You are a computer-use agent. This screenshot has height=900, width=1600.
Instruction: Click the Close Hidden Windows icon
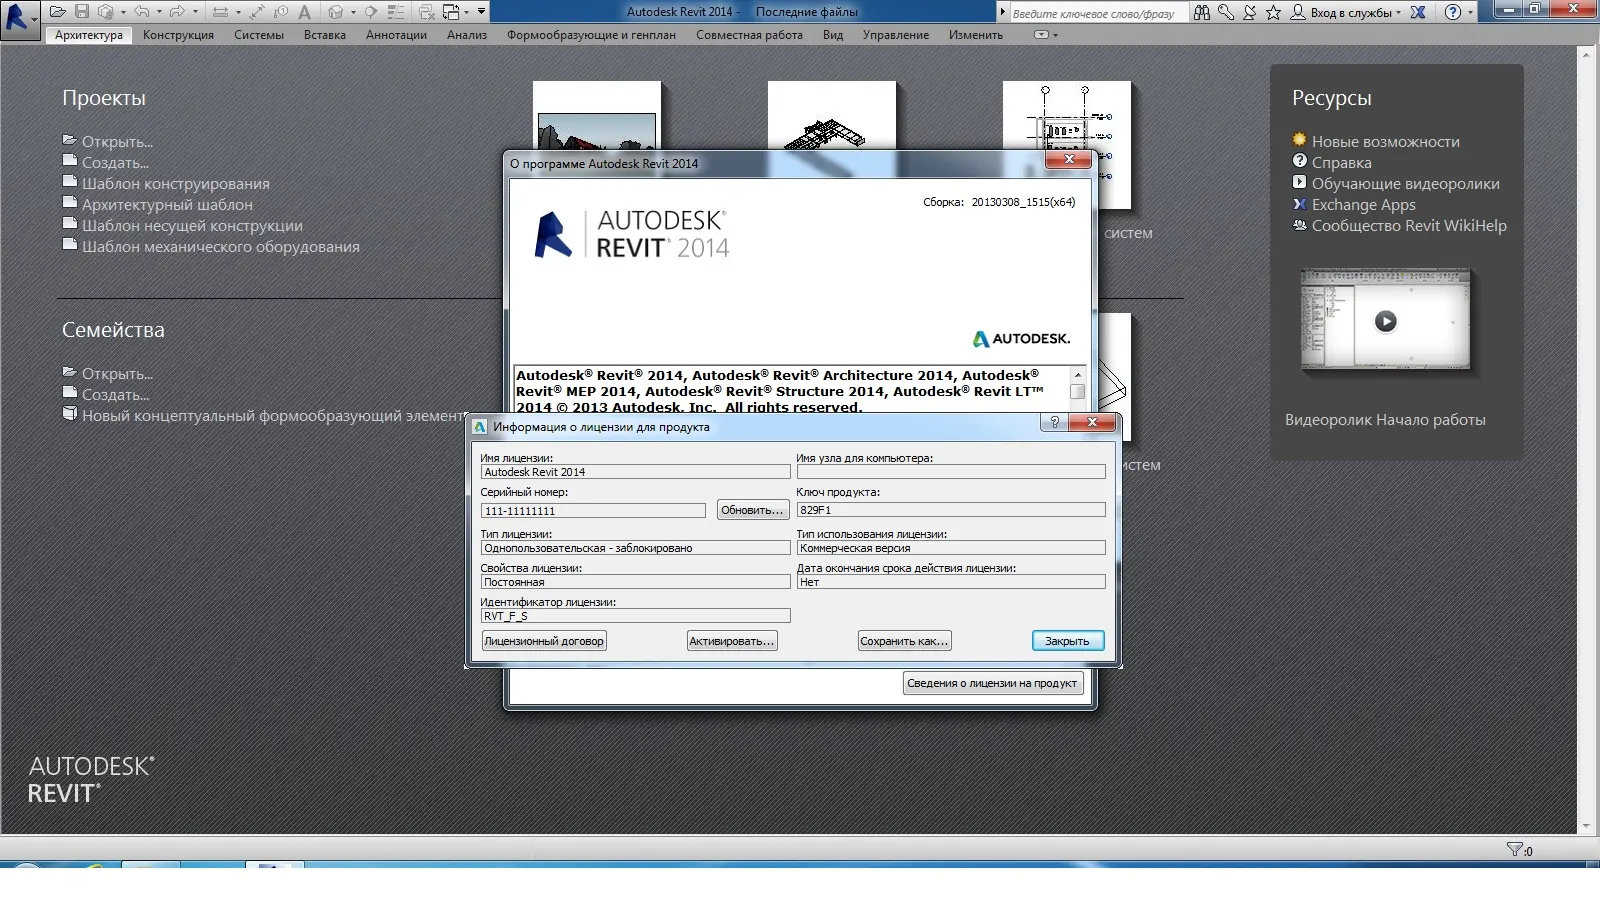click(x=427, y=12)
